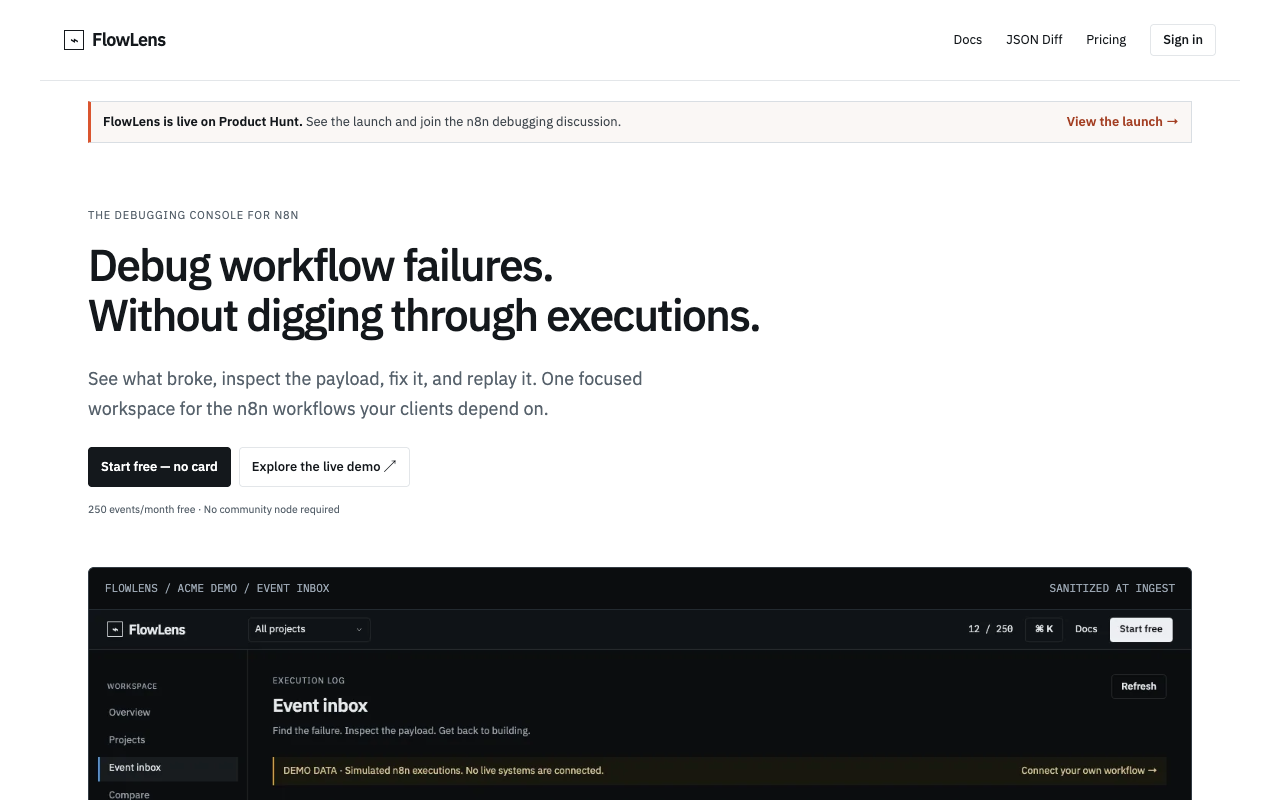Image resolution: width=1280 pixels, height=800 pixels.
Task: Click the Refresh button in Event inbox
Action: pos(1138,686)
